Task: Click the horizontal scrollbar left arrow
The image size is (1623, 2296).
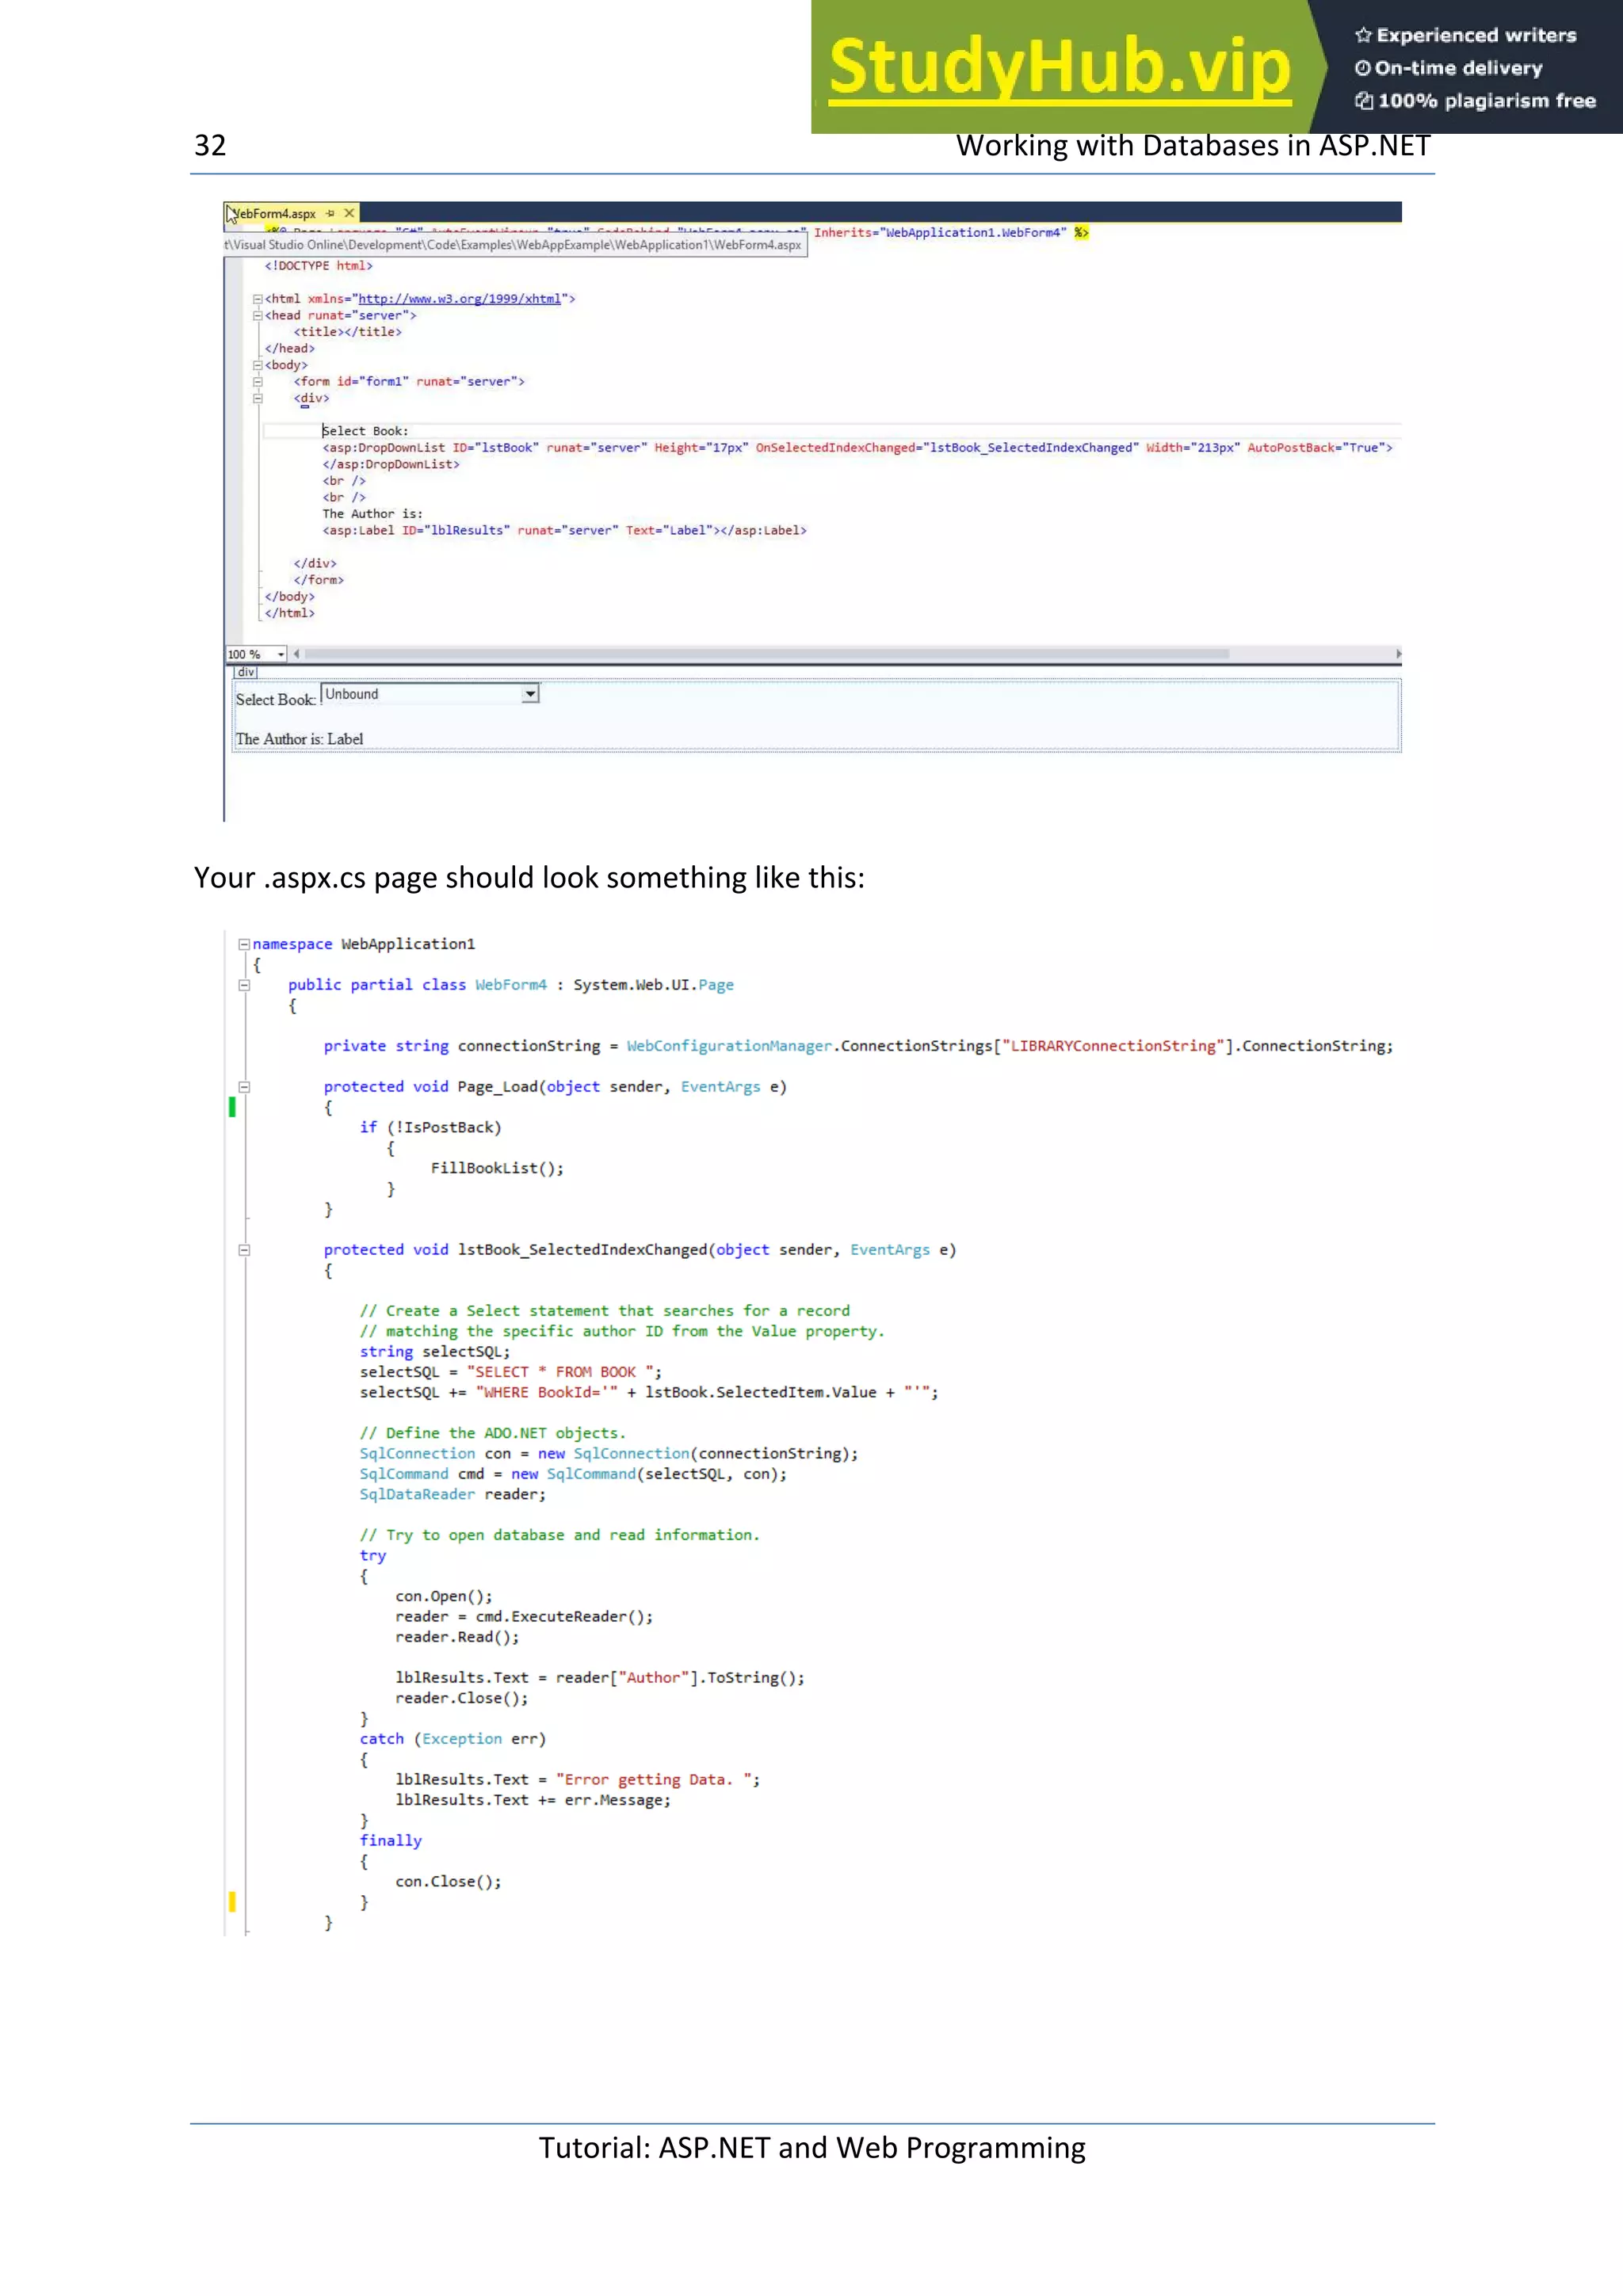Action: point(296,654)
